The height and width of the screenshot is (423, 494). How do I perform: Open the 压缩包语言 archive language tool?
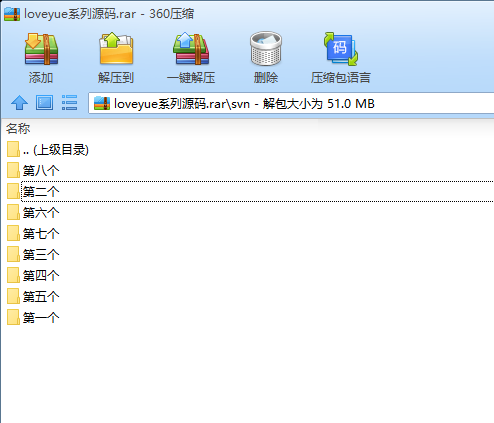(x=341, y=49)
